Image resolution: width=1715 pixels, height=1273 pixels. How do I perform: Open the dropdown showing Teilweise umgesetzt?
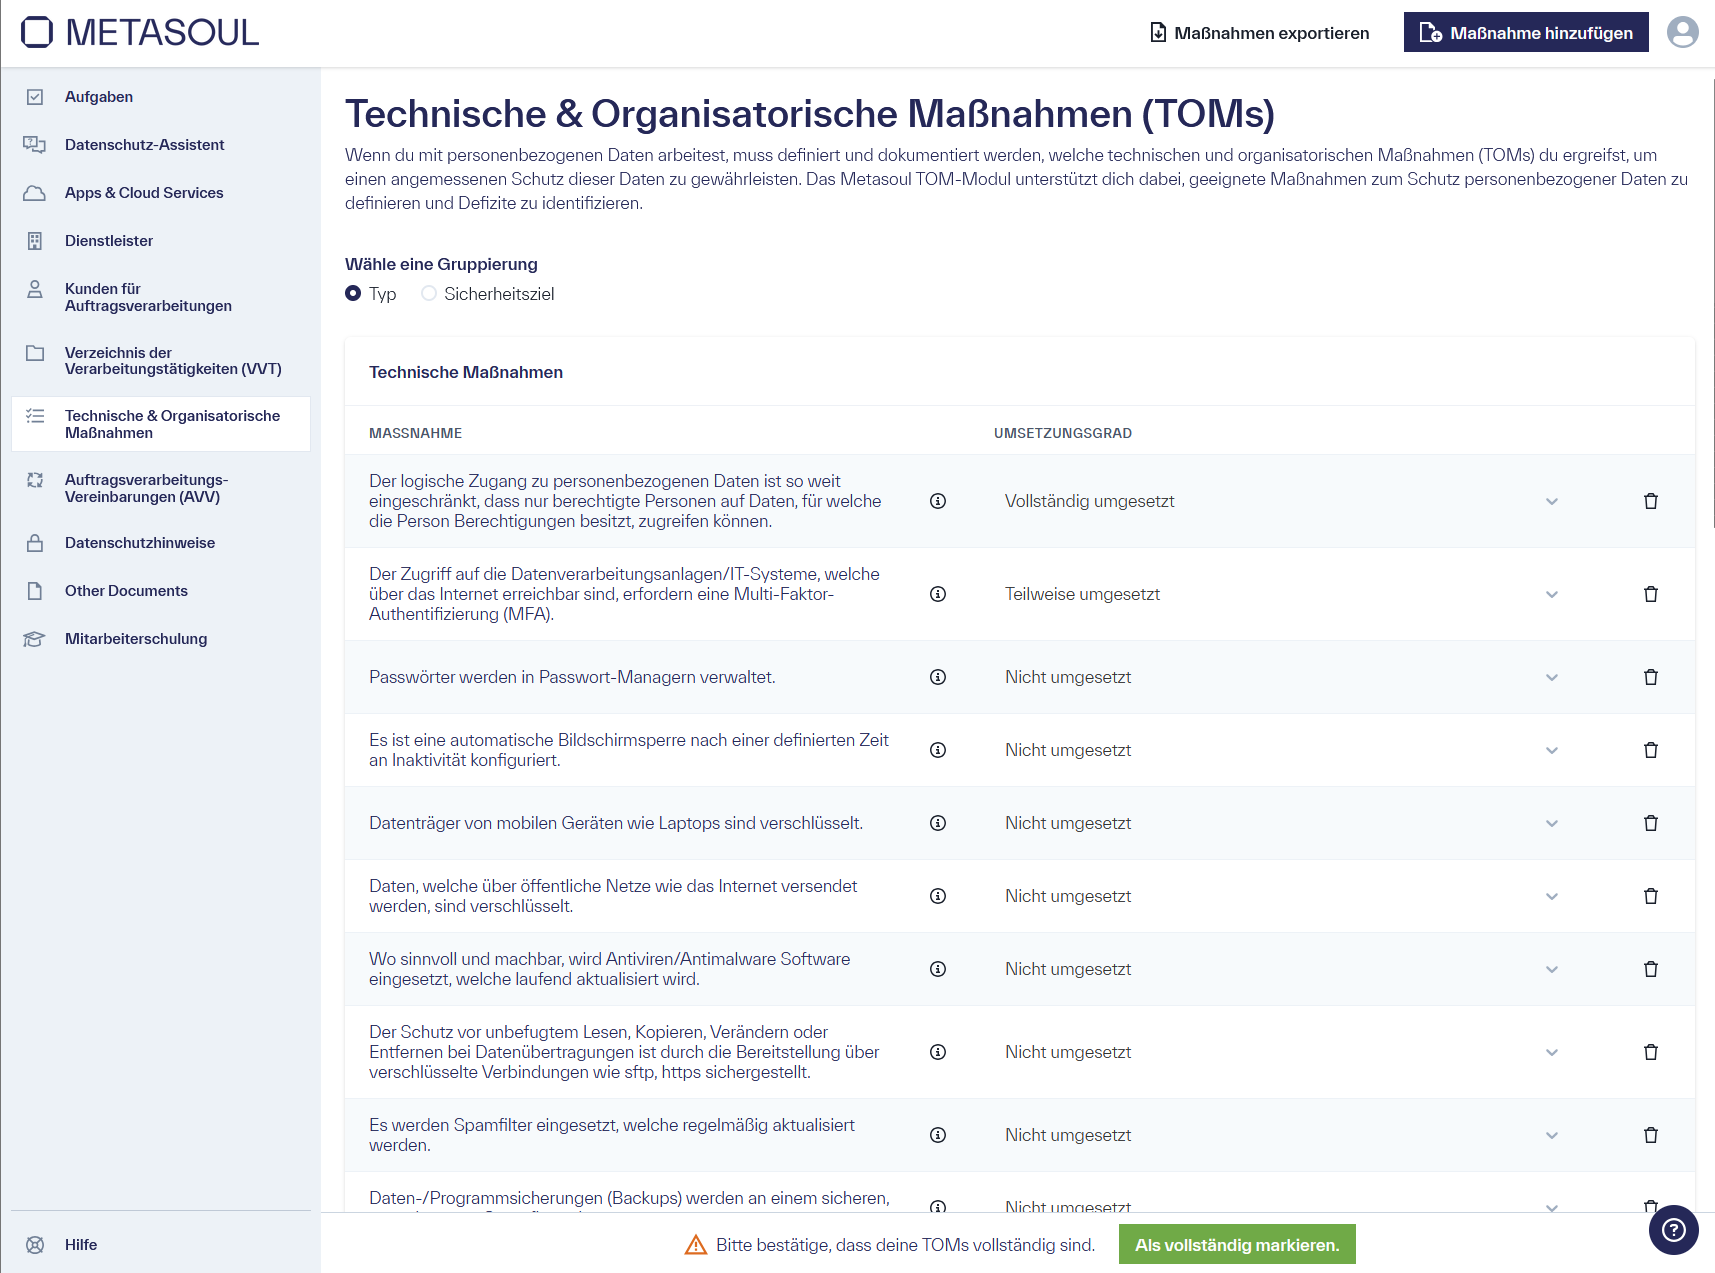click(1551, 593)
